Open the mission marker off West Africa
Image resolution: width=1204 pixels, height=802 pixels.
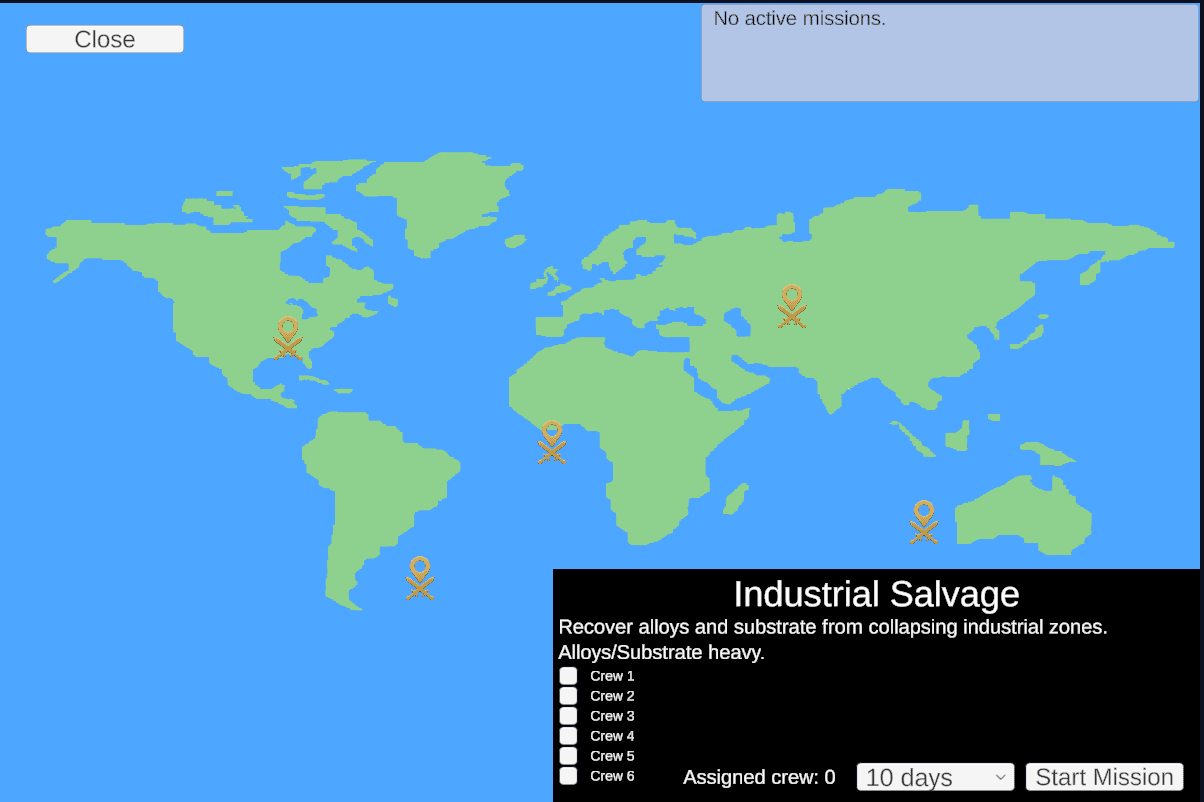551,441
